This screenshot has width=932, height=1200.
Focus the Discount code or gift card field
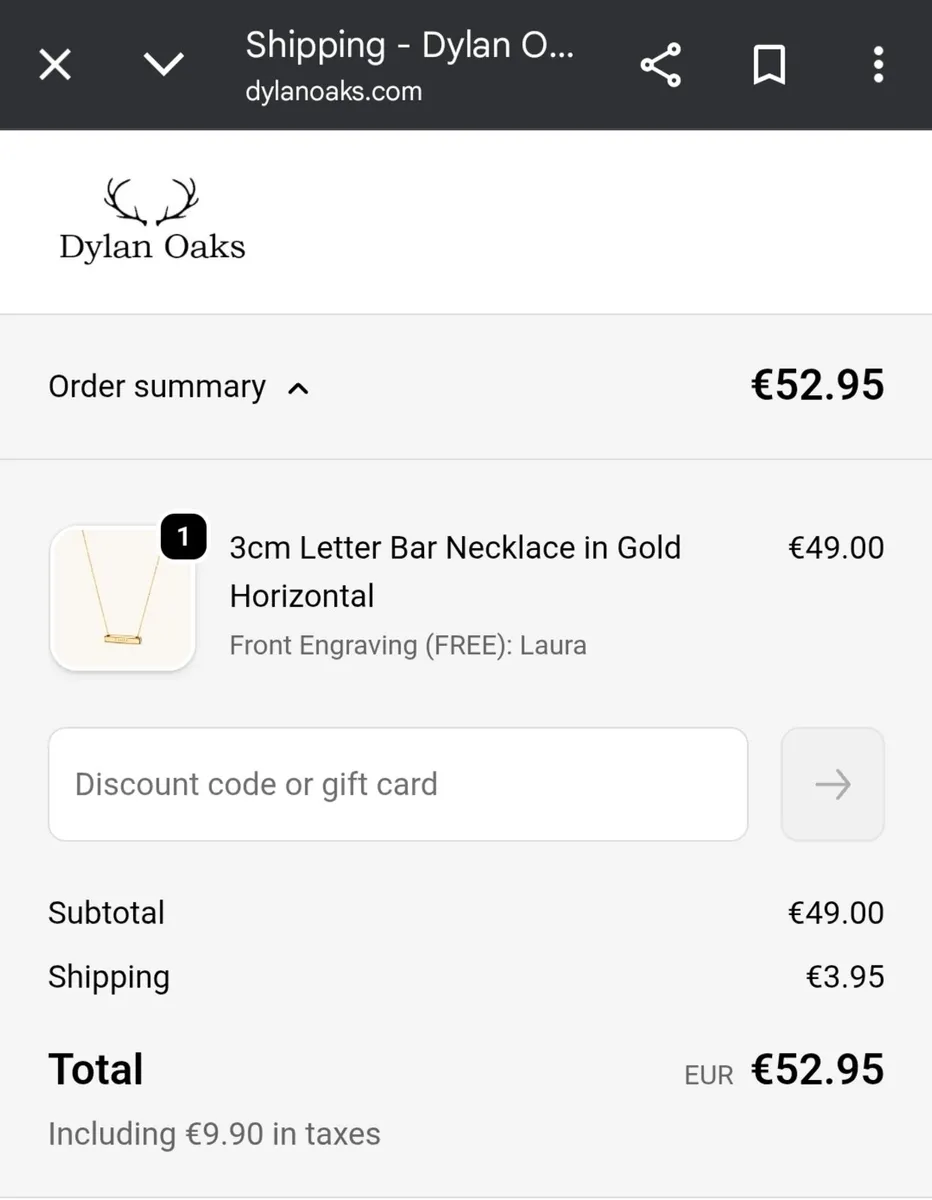point(398,784)
